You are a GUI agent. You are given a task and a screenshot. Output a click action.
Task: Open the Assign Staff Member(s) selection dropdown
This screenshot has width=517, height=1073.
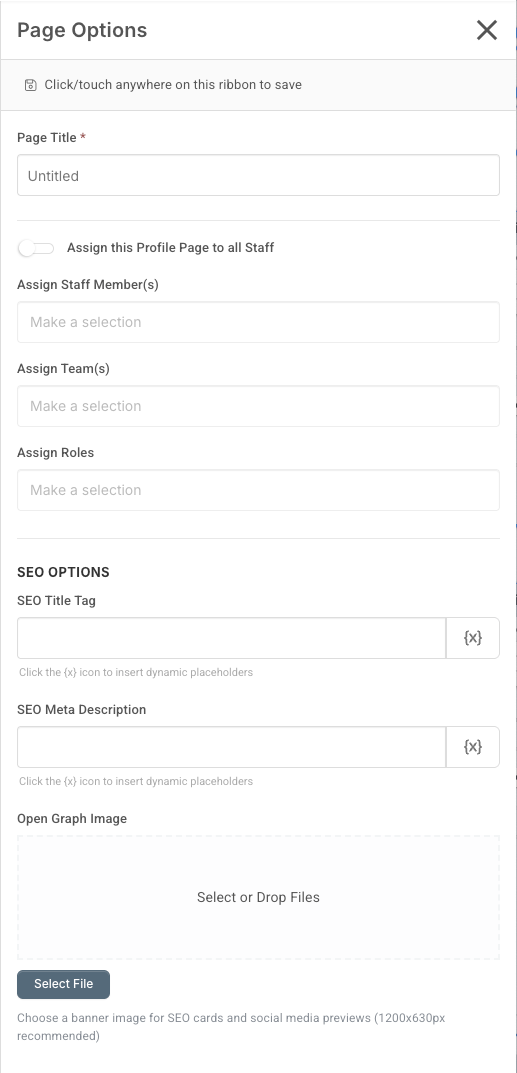tap(258, 322)
